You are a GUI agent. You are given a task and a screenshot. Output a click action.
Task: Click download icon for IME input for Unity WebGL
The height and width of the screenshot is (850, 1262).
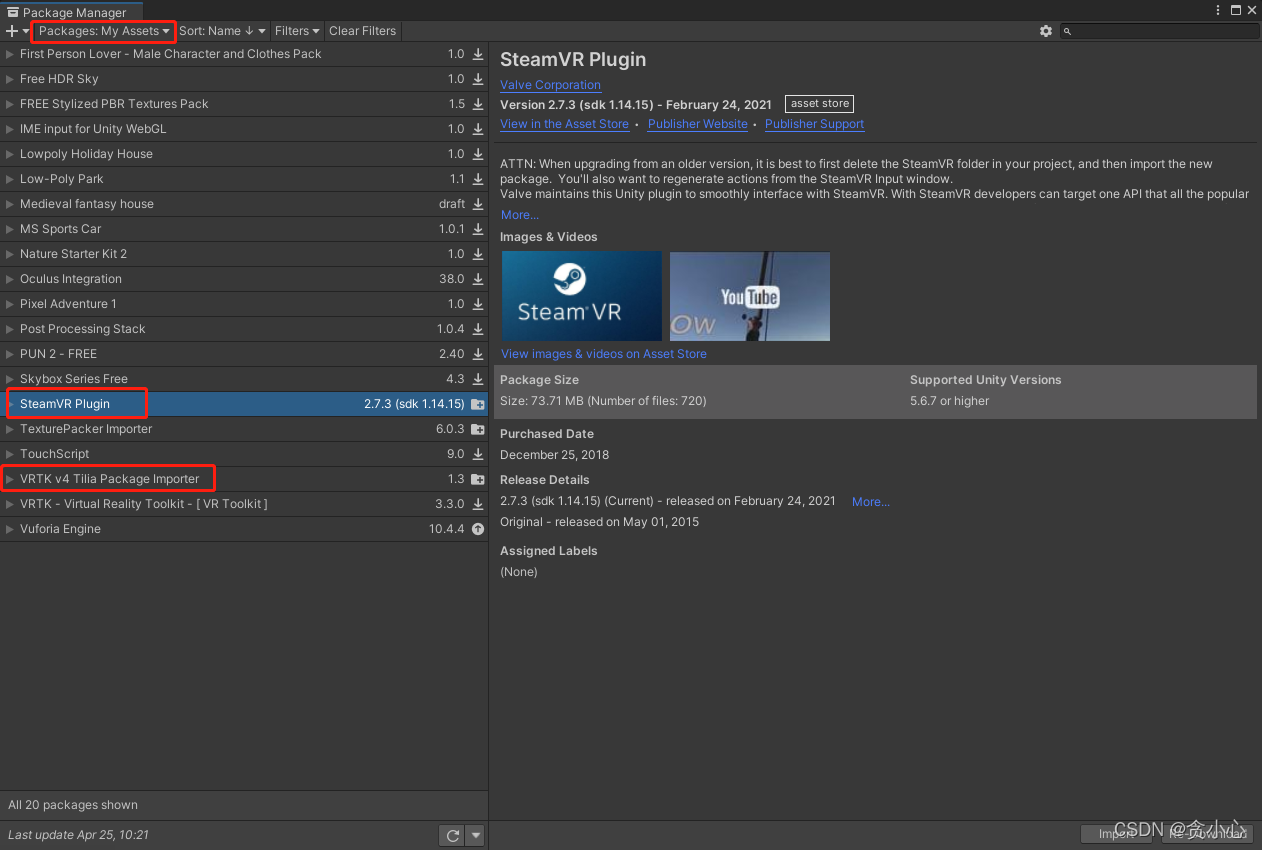click(x=478, y=129)
